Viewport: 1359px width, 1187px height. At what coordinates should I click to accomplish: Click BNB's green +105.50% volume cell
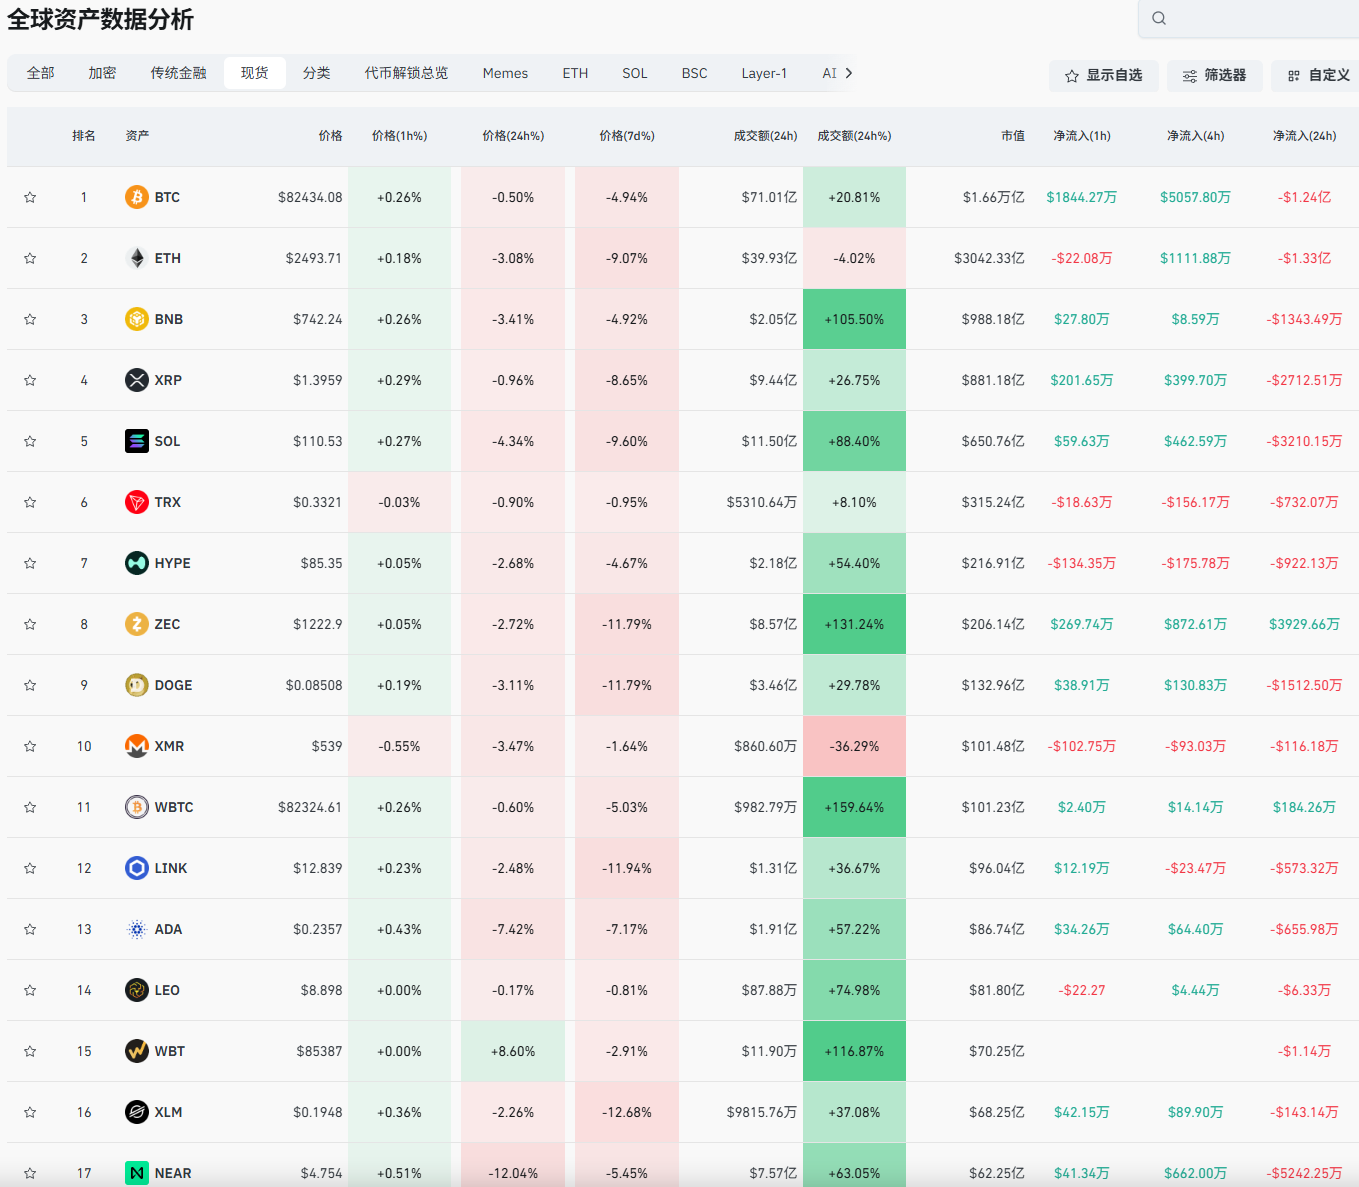tap(854, 319)
